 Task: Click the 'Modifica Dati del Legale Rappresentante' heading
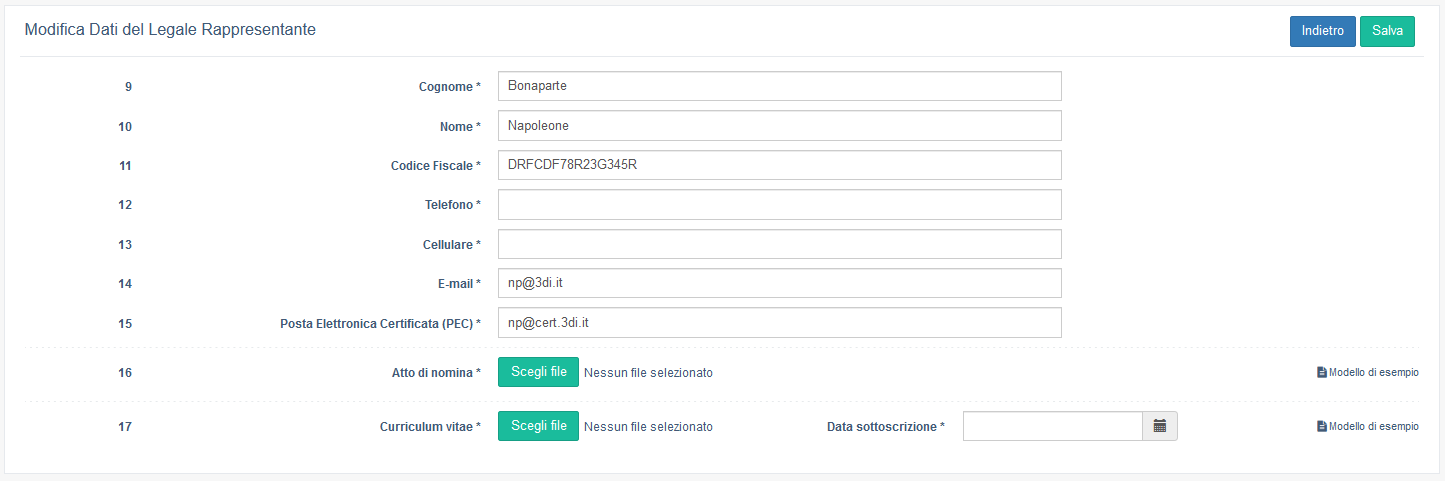click(170, 30)
